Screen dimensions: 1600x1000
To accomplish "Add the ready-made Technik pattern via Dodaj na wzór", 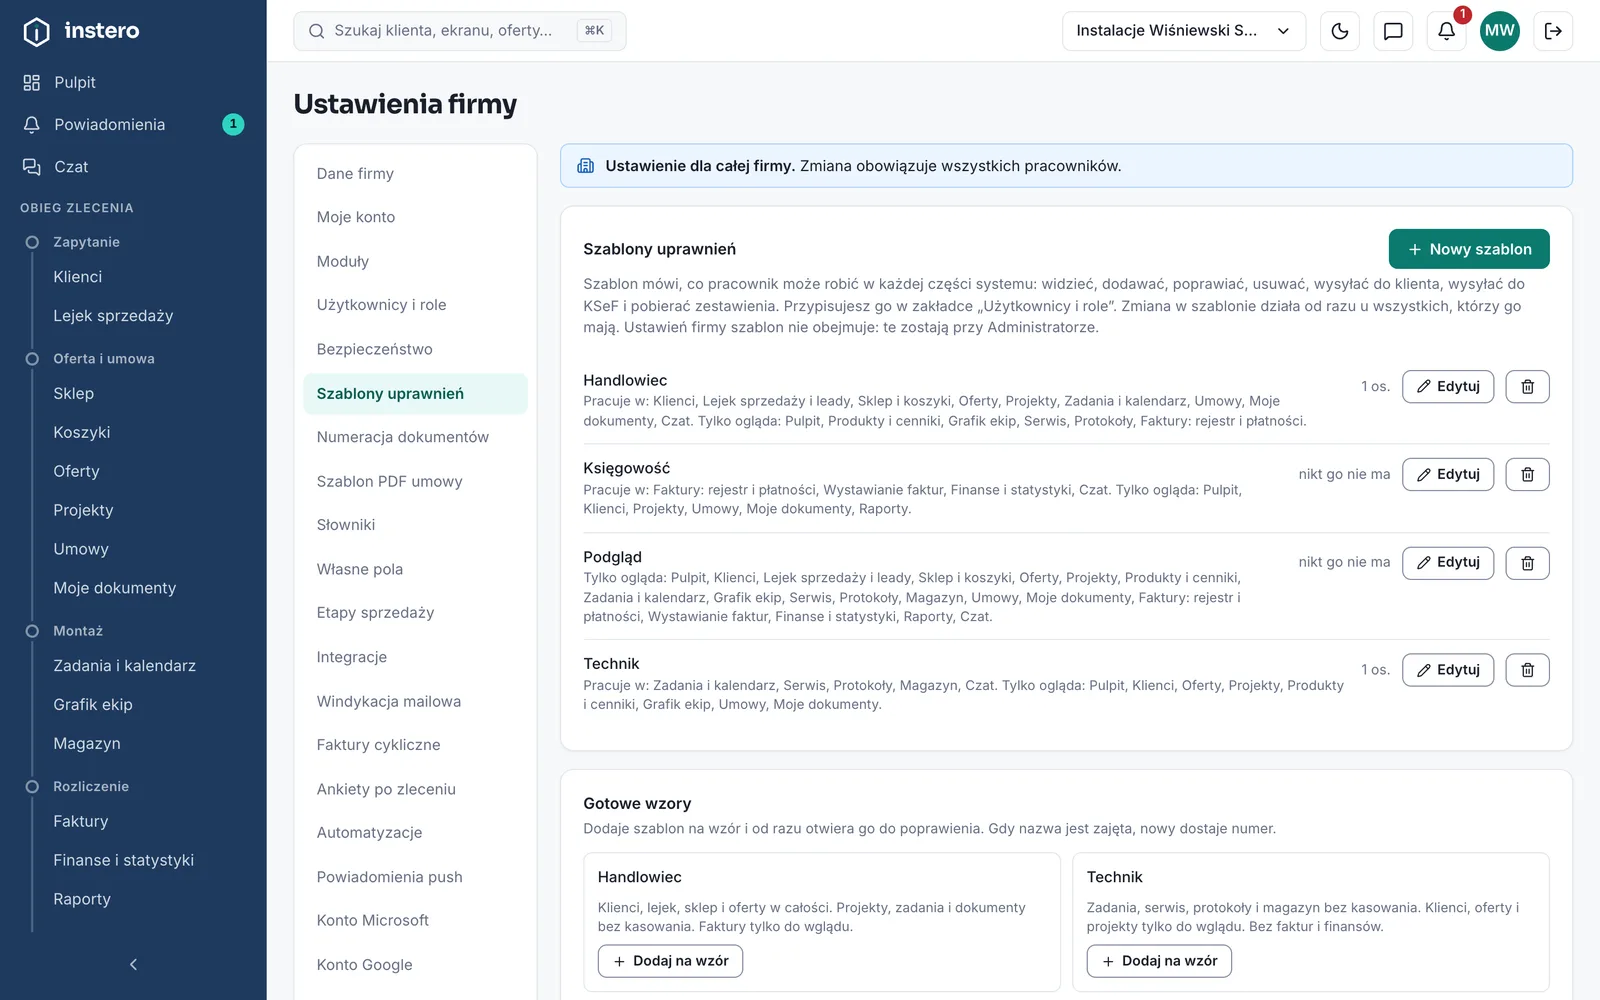I will point(1159,961).
